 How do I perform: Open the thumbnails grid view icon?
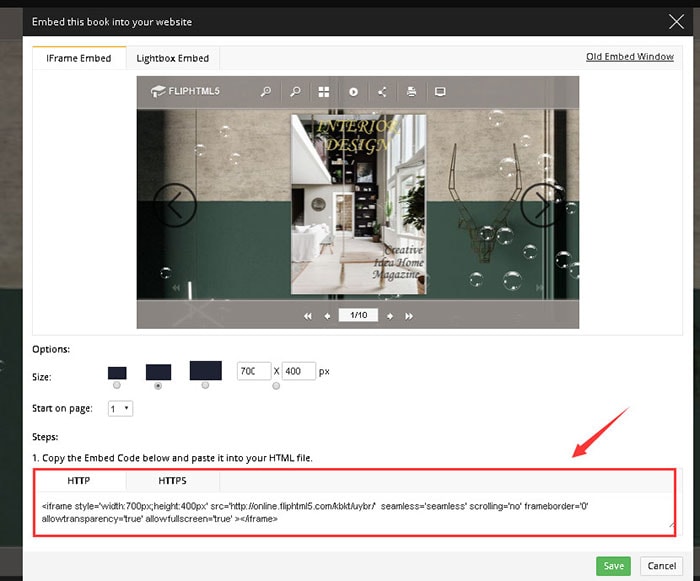click(x=324, y=92)
